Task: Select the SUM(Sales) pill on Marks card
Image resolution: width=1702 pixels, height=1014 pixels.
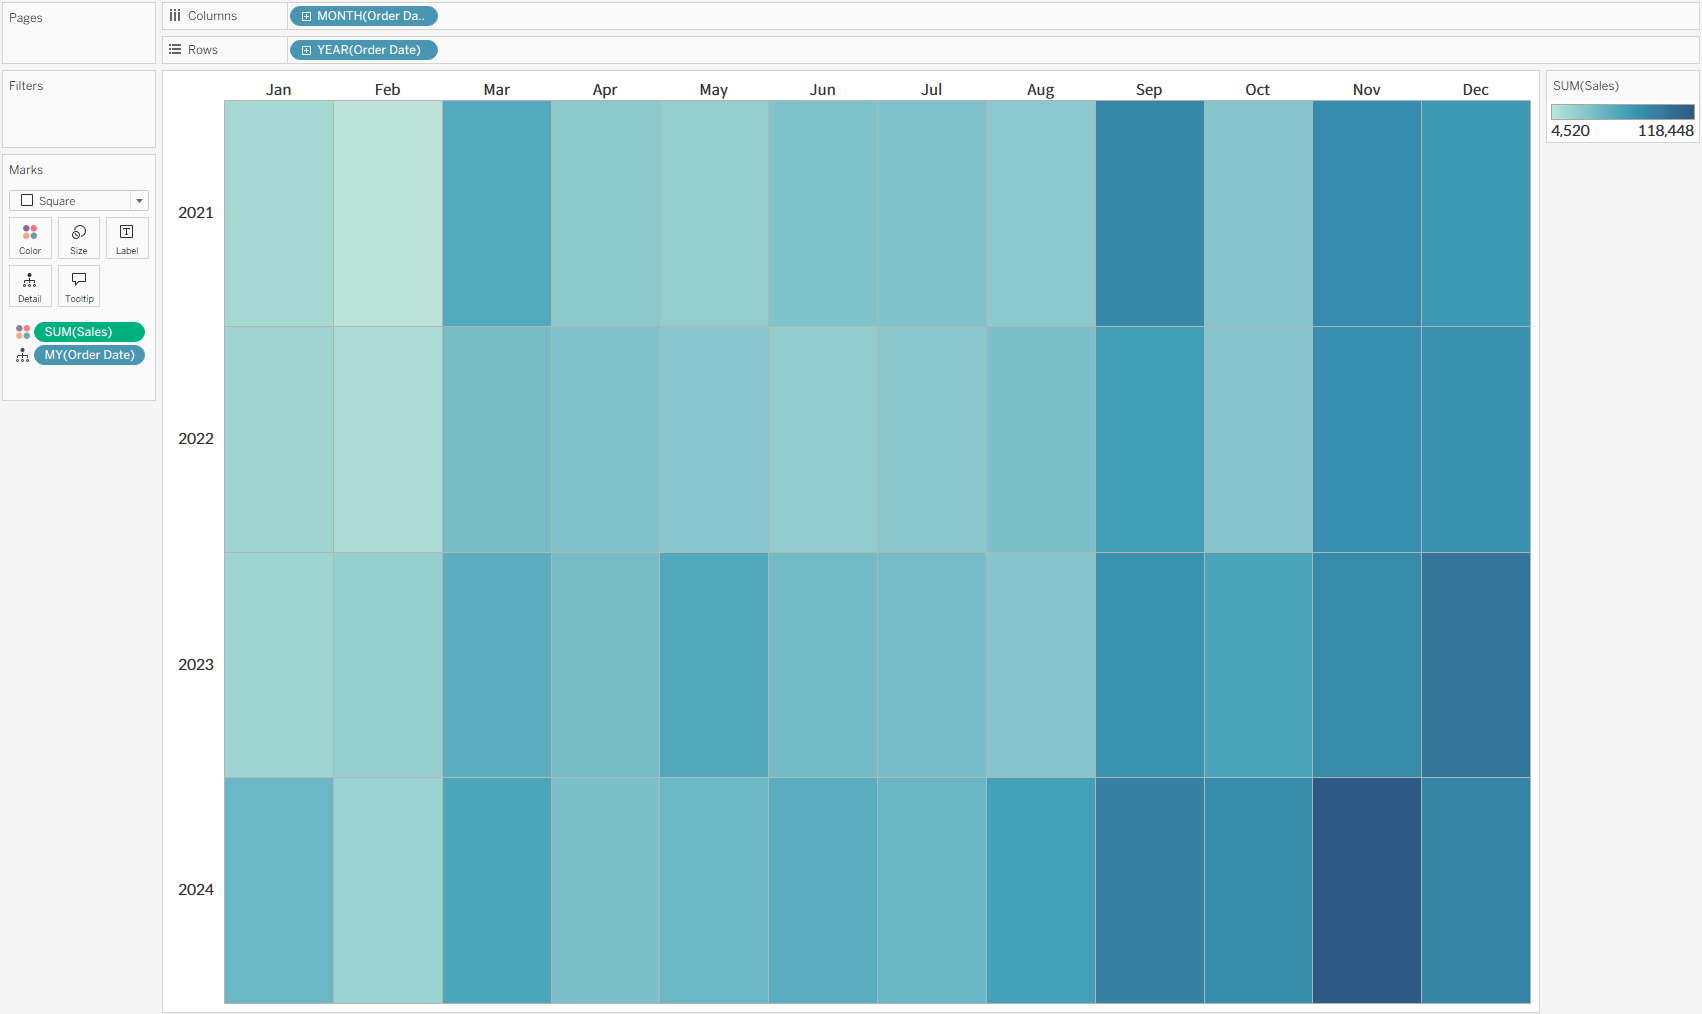Action: click(x=89, y=332)
